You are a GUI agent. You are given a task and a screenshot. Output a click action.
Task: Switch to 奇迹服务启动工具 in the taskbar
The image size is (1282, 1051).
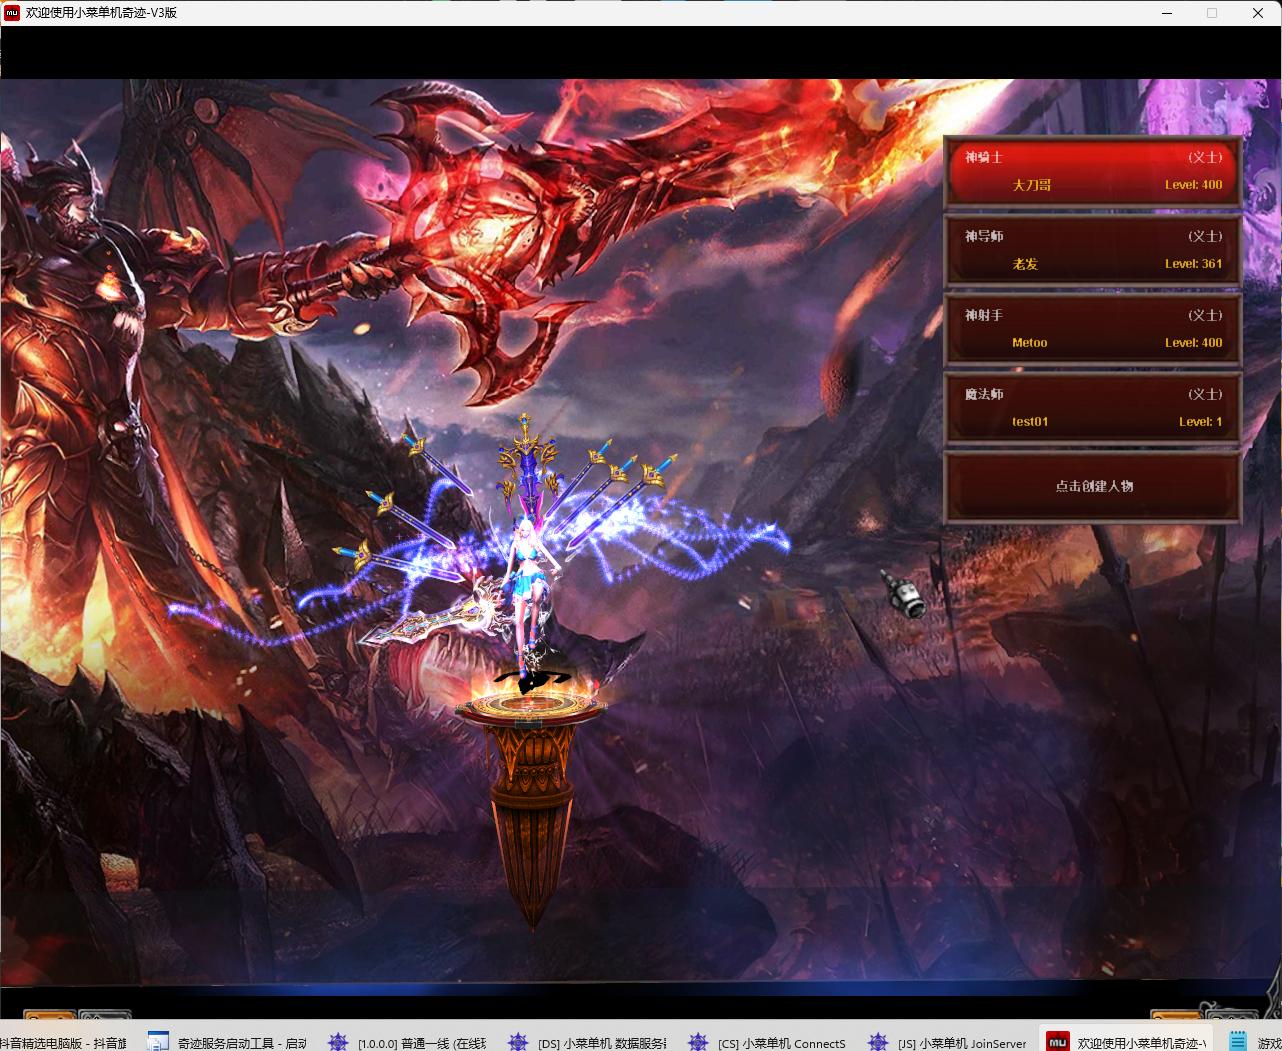pos(227,1042)
